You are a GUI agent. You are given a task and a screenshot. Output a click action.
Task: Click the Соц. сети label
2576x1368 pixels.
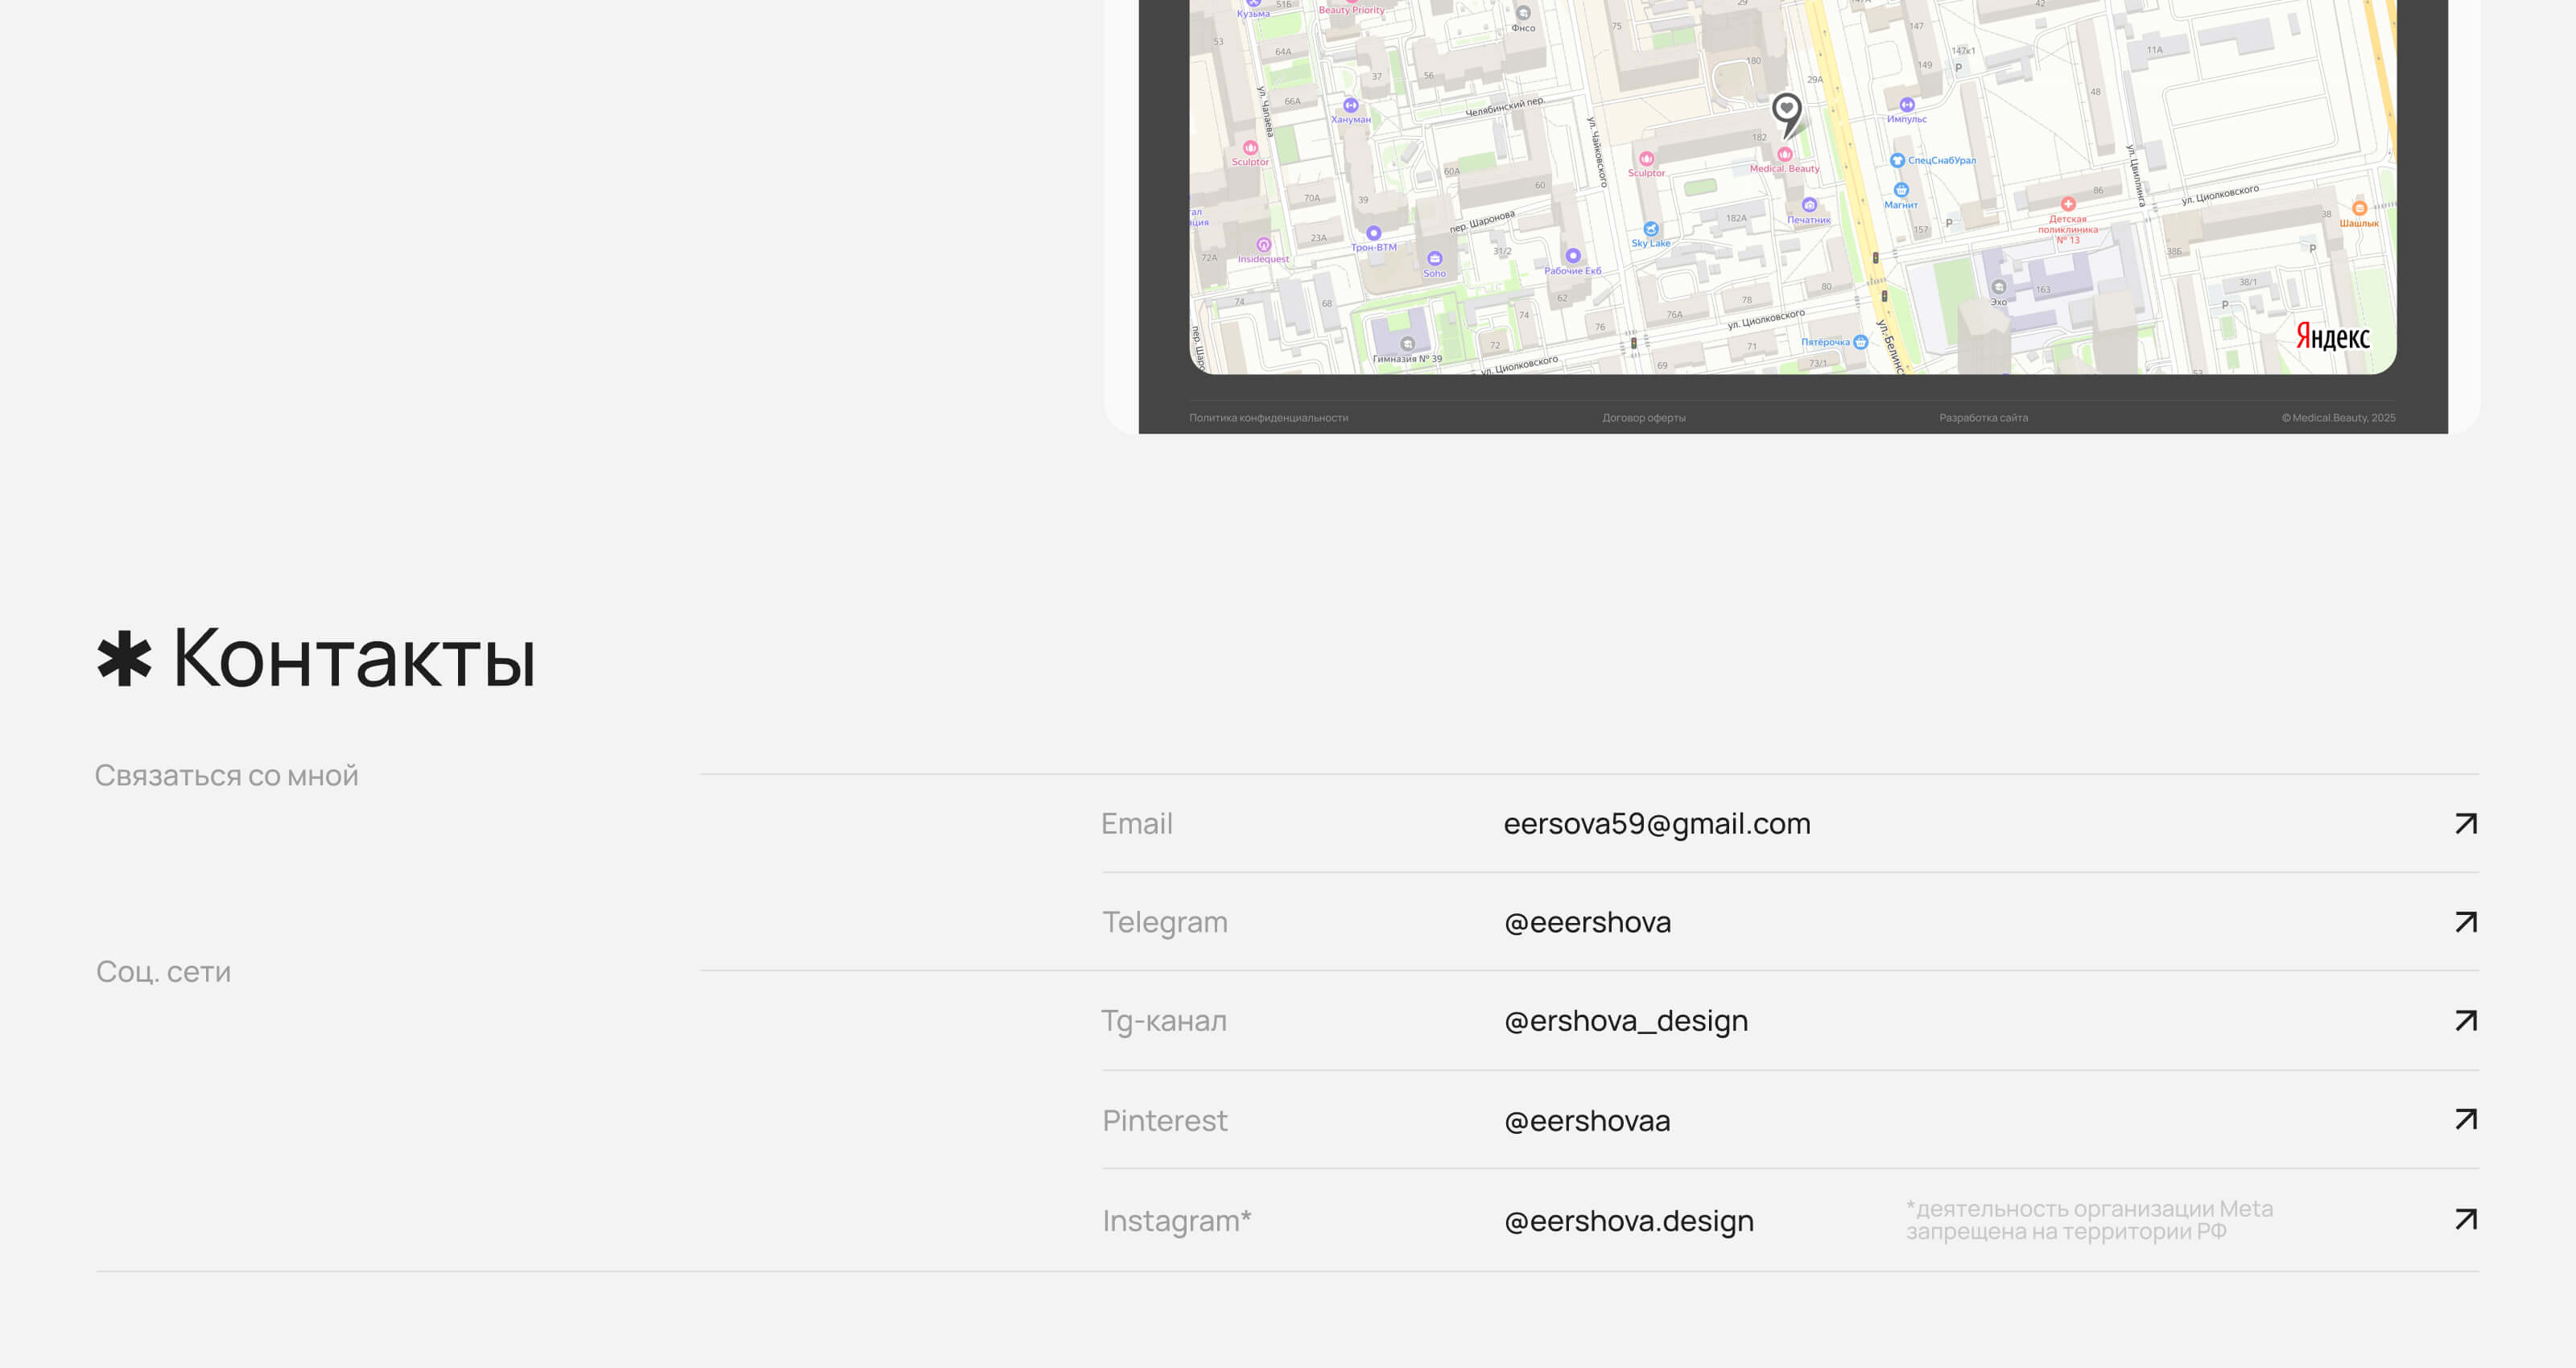[163, 971]
